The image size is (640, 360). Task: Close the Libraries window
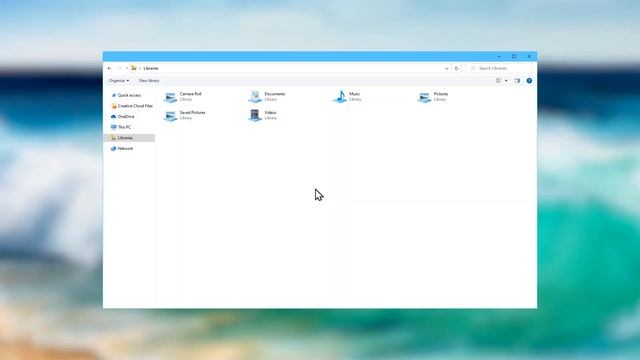(529, 56)
